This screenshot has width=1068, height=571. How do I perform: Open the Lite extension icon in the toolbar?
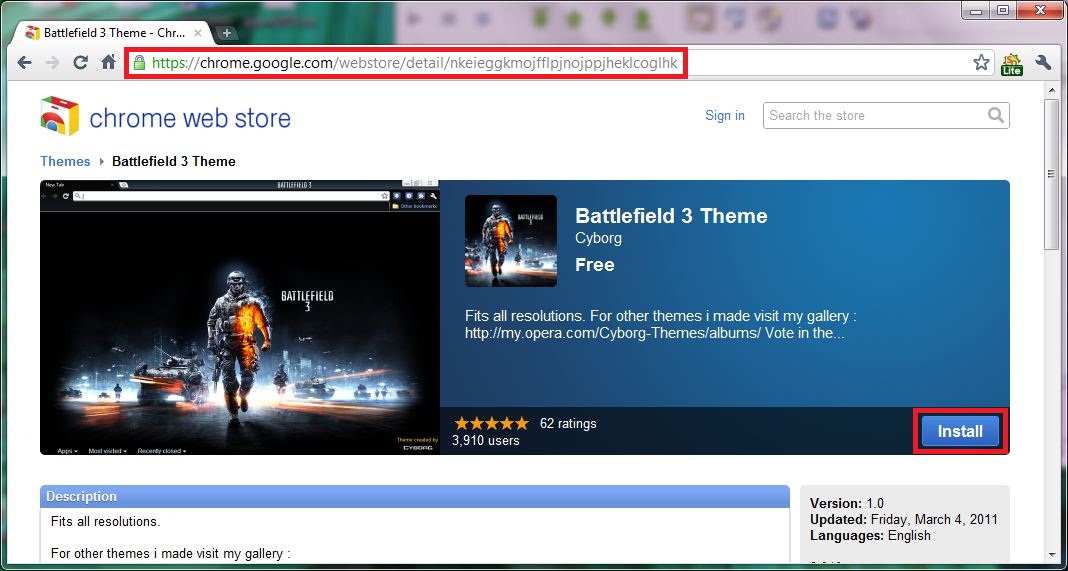1011,63
